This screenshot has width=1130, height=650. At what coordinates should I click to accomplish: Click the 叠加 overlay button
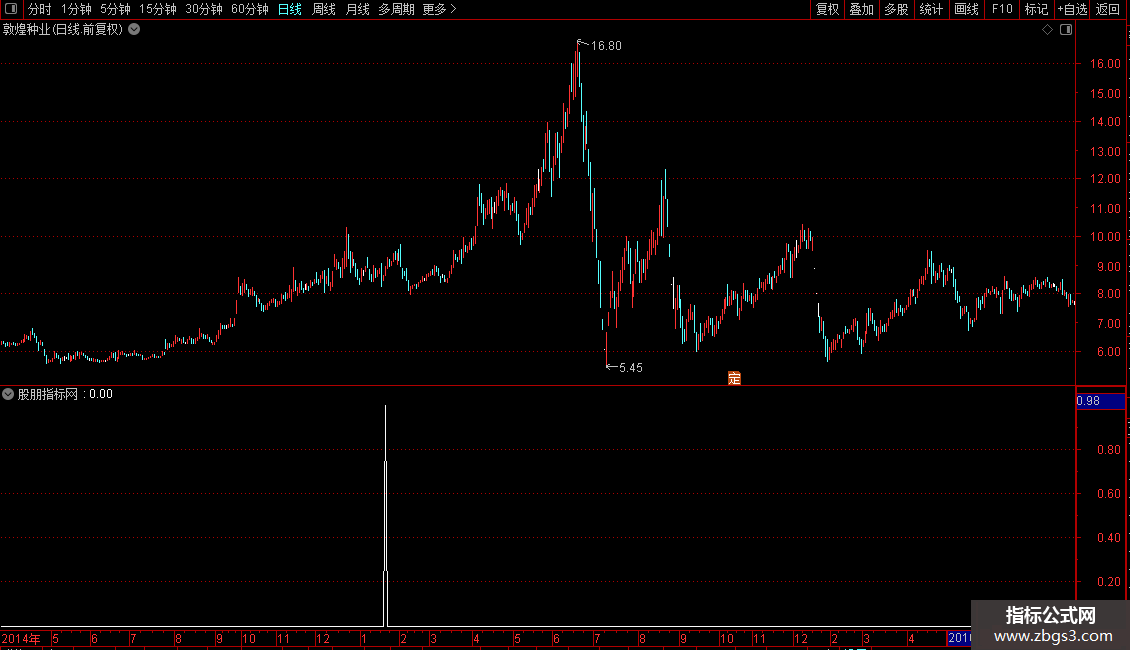[861, 9]
